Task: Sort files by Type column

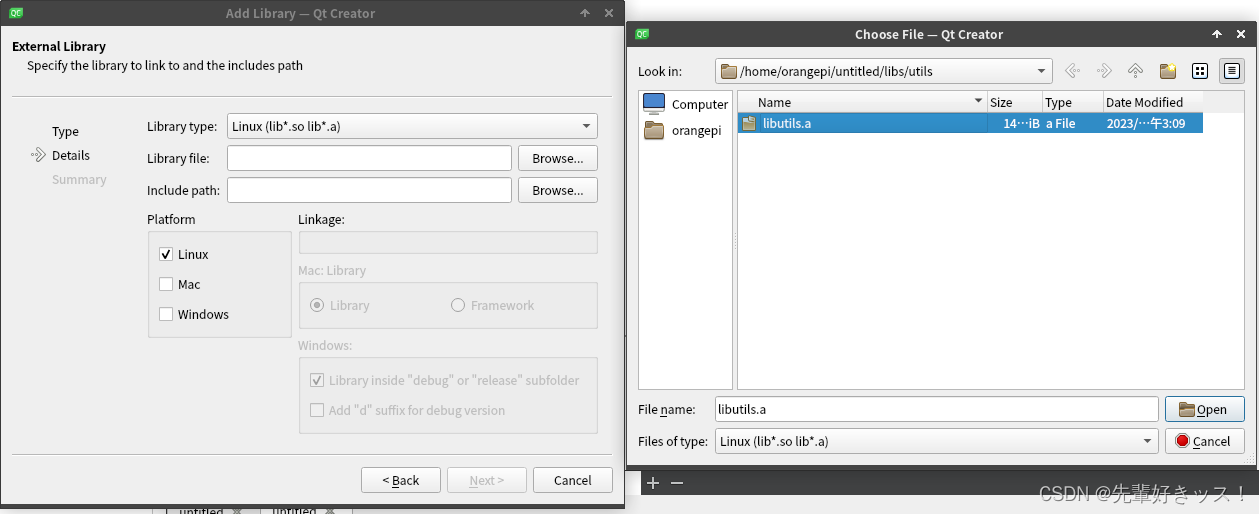Action: coord(1073,102)
